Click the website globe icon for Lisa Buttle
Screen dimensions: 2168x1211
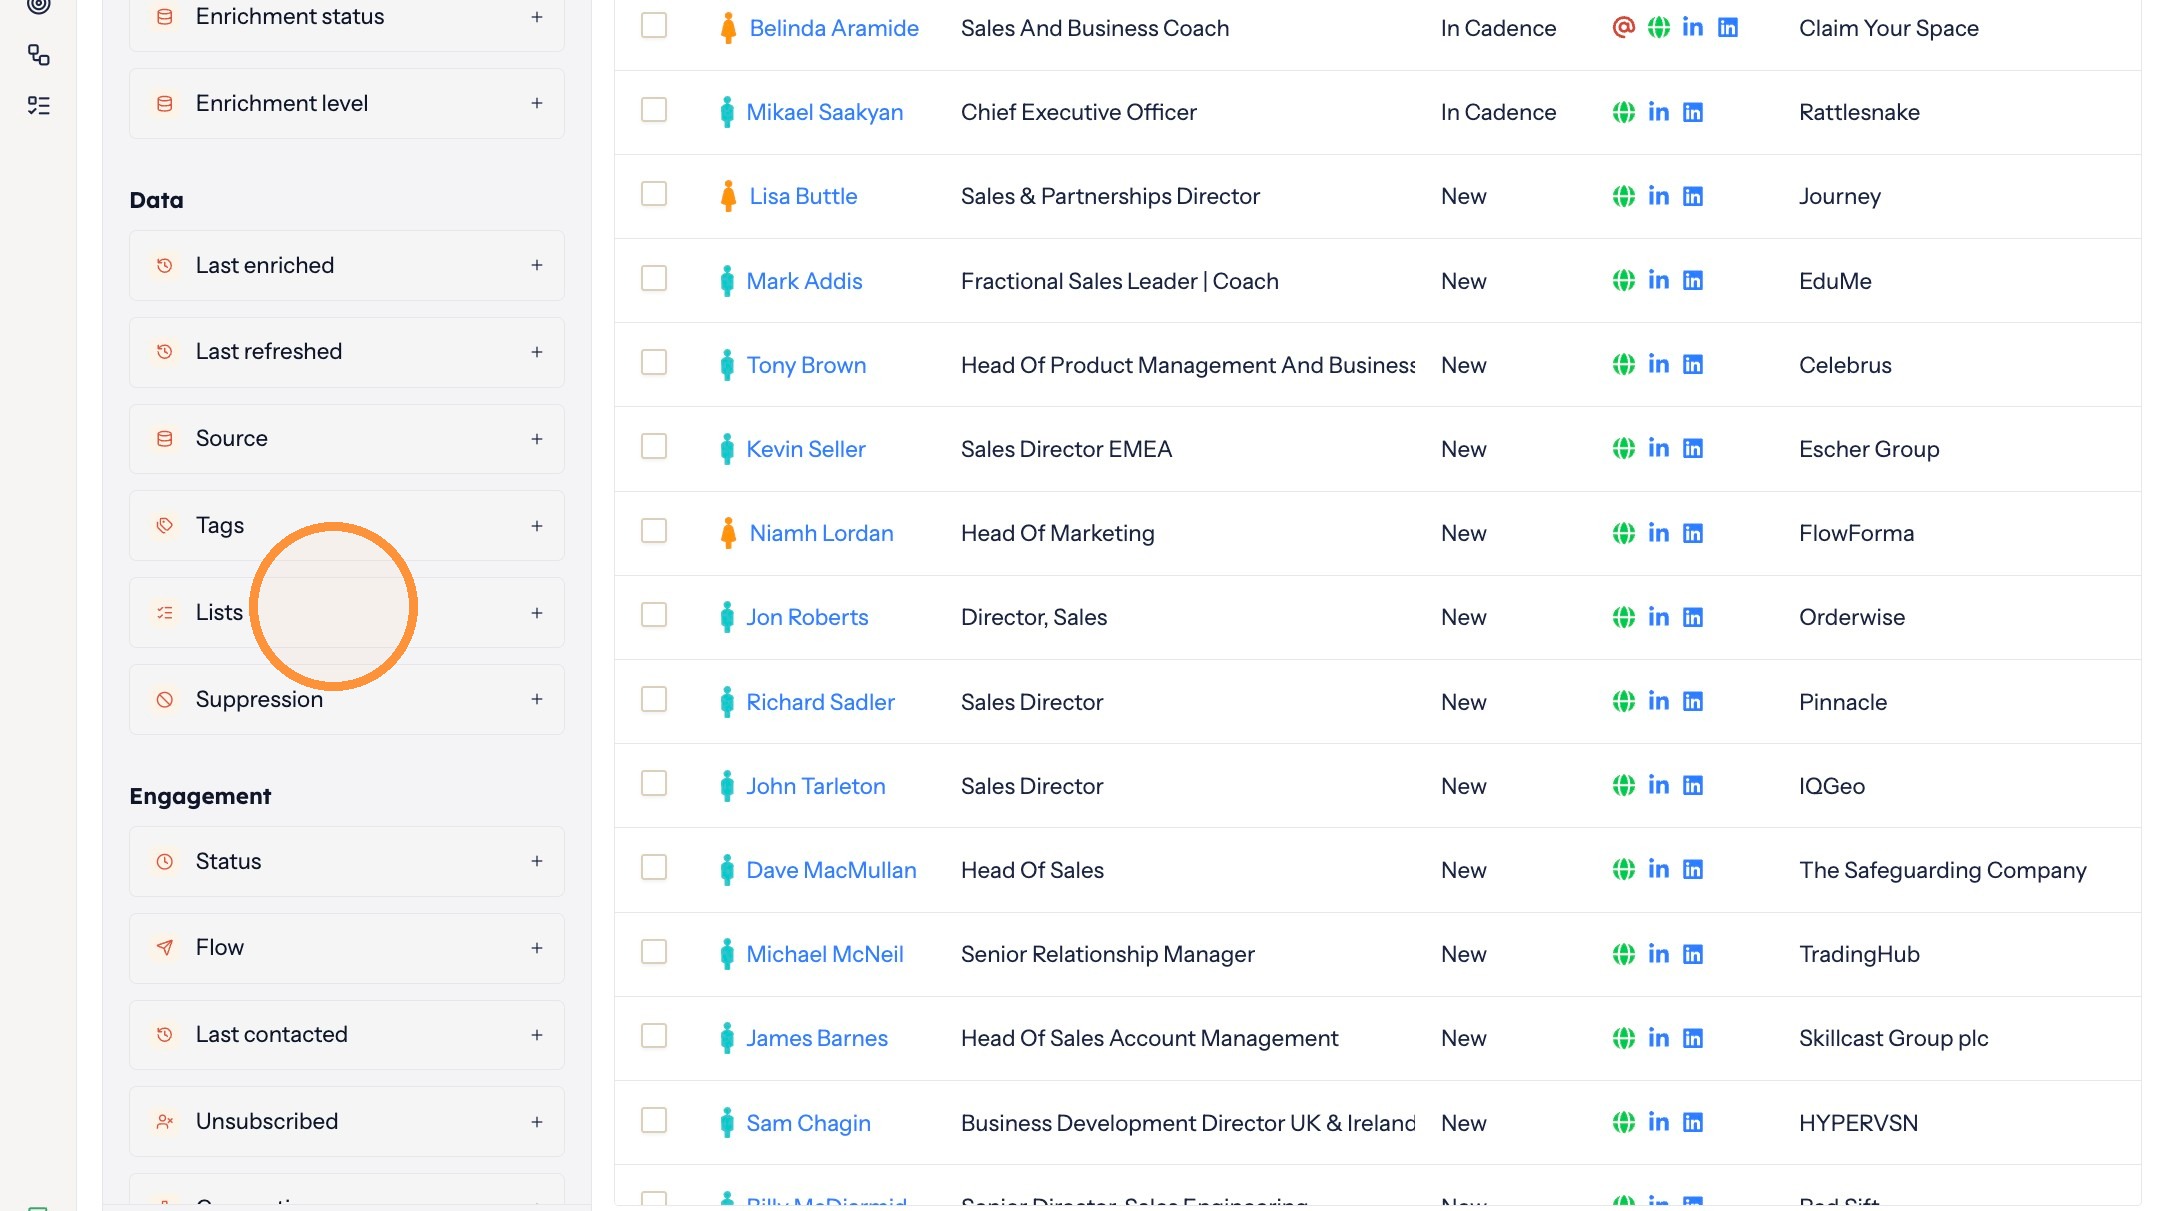pos(1624,196)
